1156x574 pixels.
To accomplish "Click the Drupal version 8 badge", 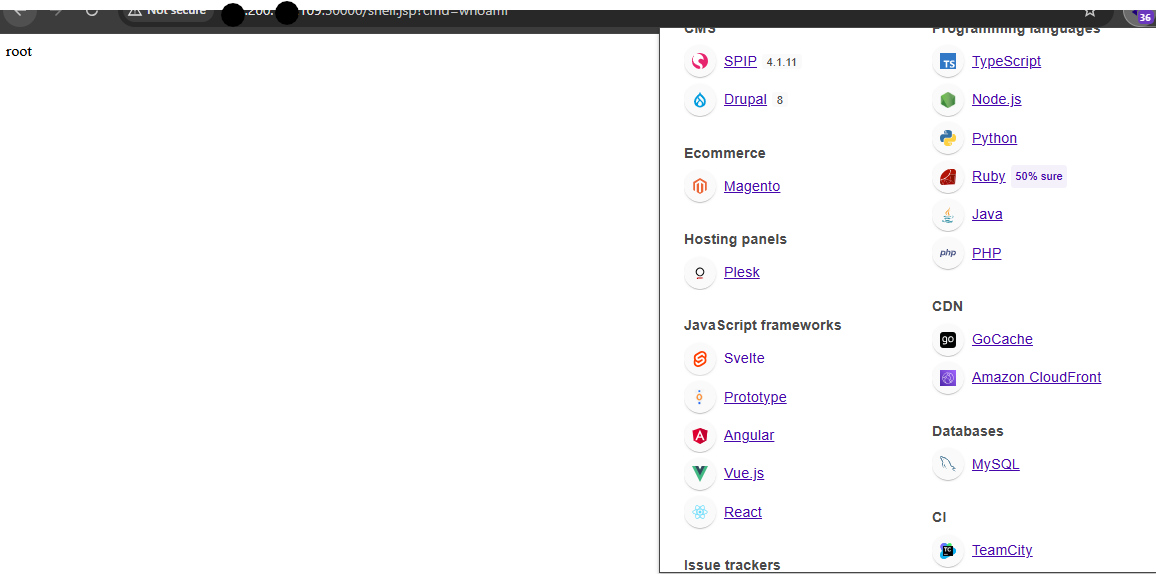I will tap(779, 100).
